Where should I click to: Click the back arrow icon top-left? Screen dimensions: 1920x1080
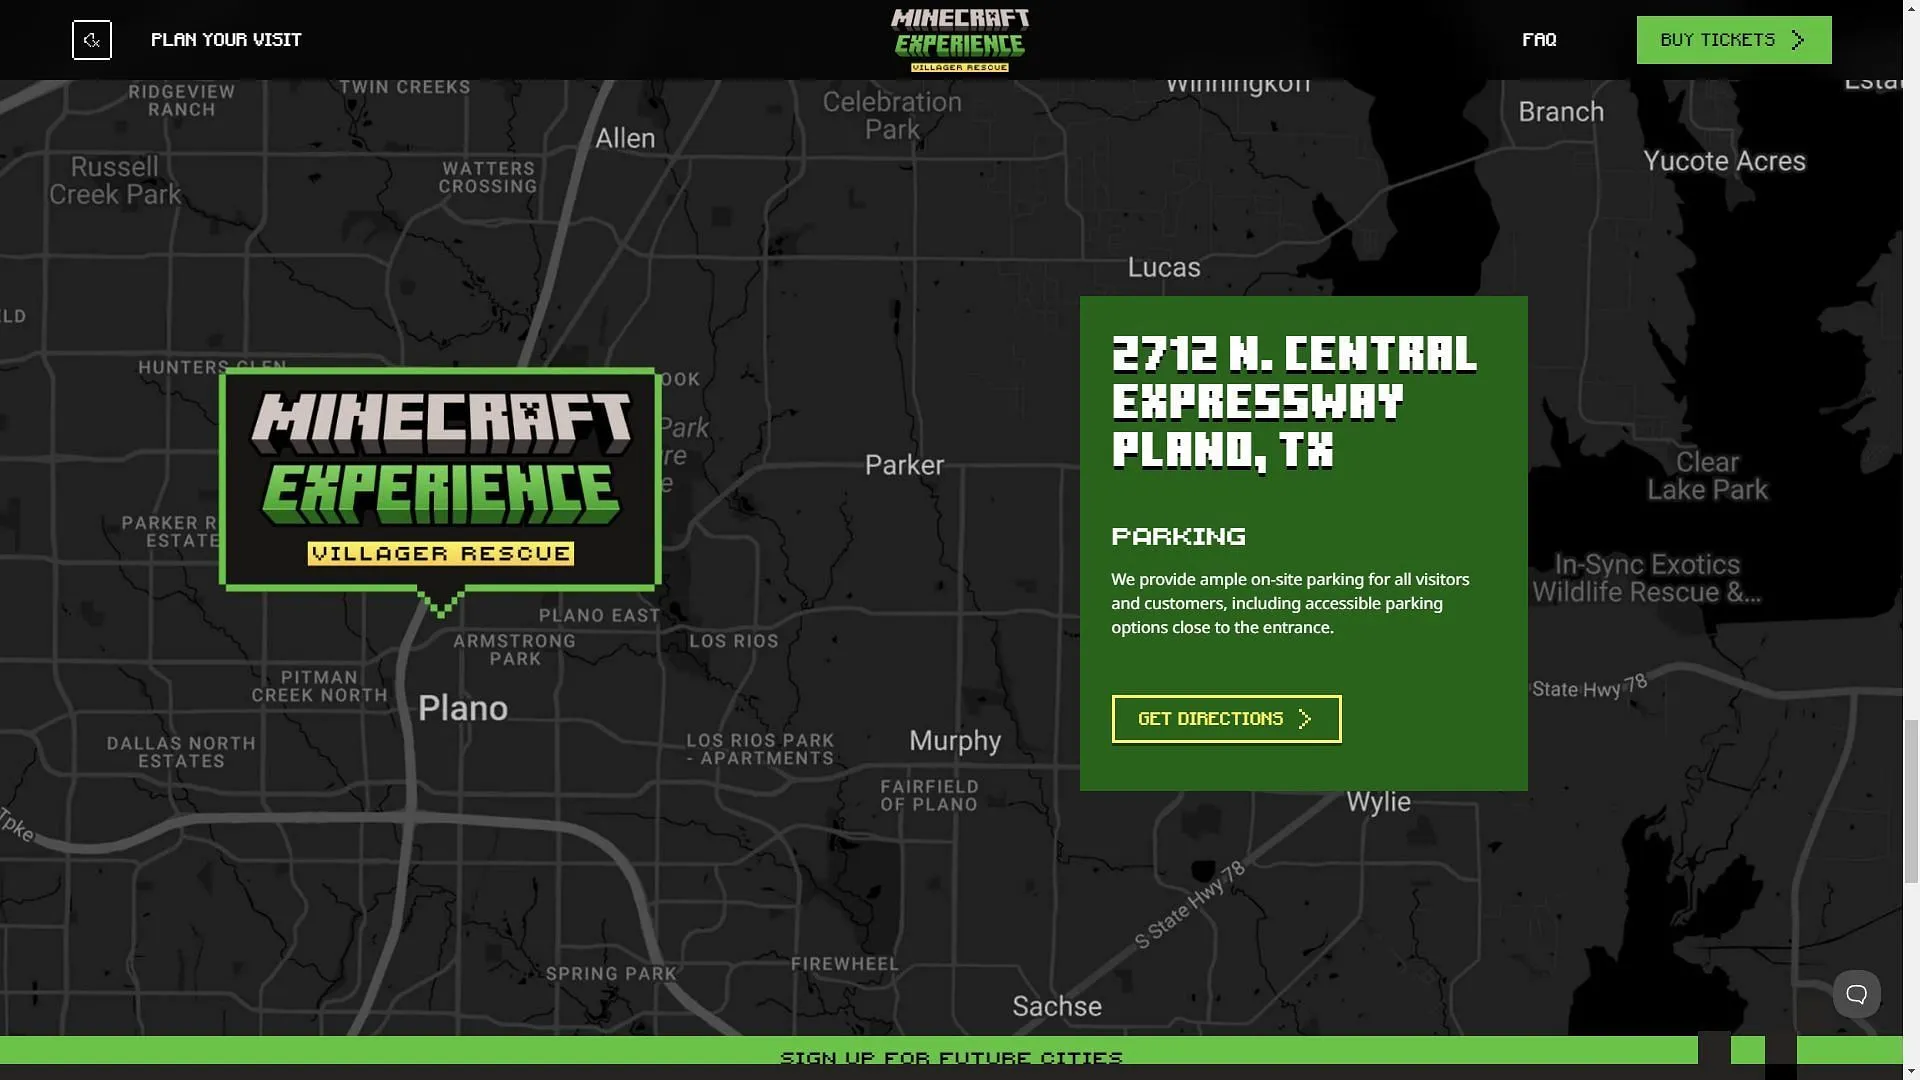tap(92, 40)
